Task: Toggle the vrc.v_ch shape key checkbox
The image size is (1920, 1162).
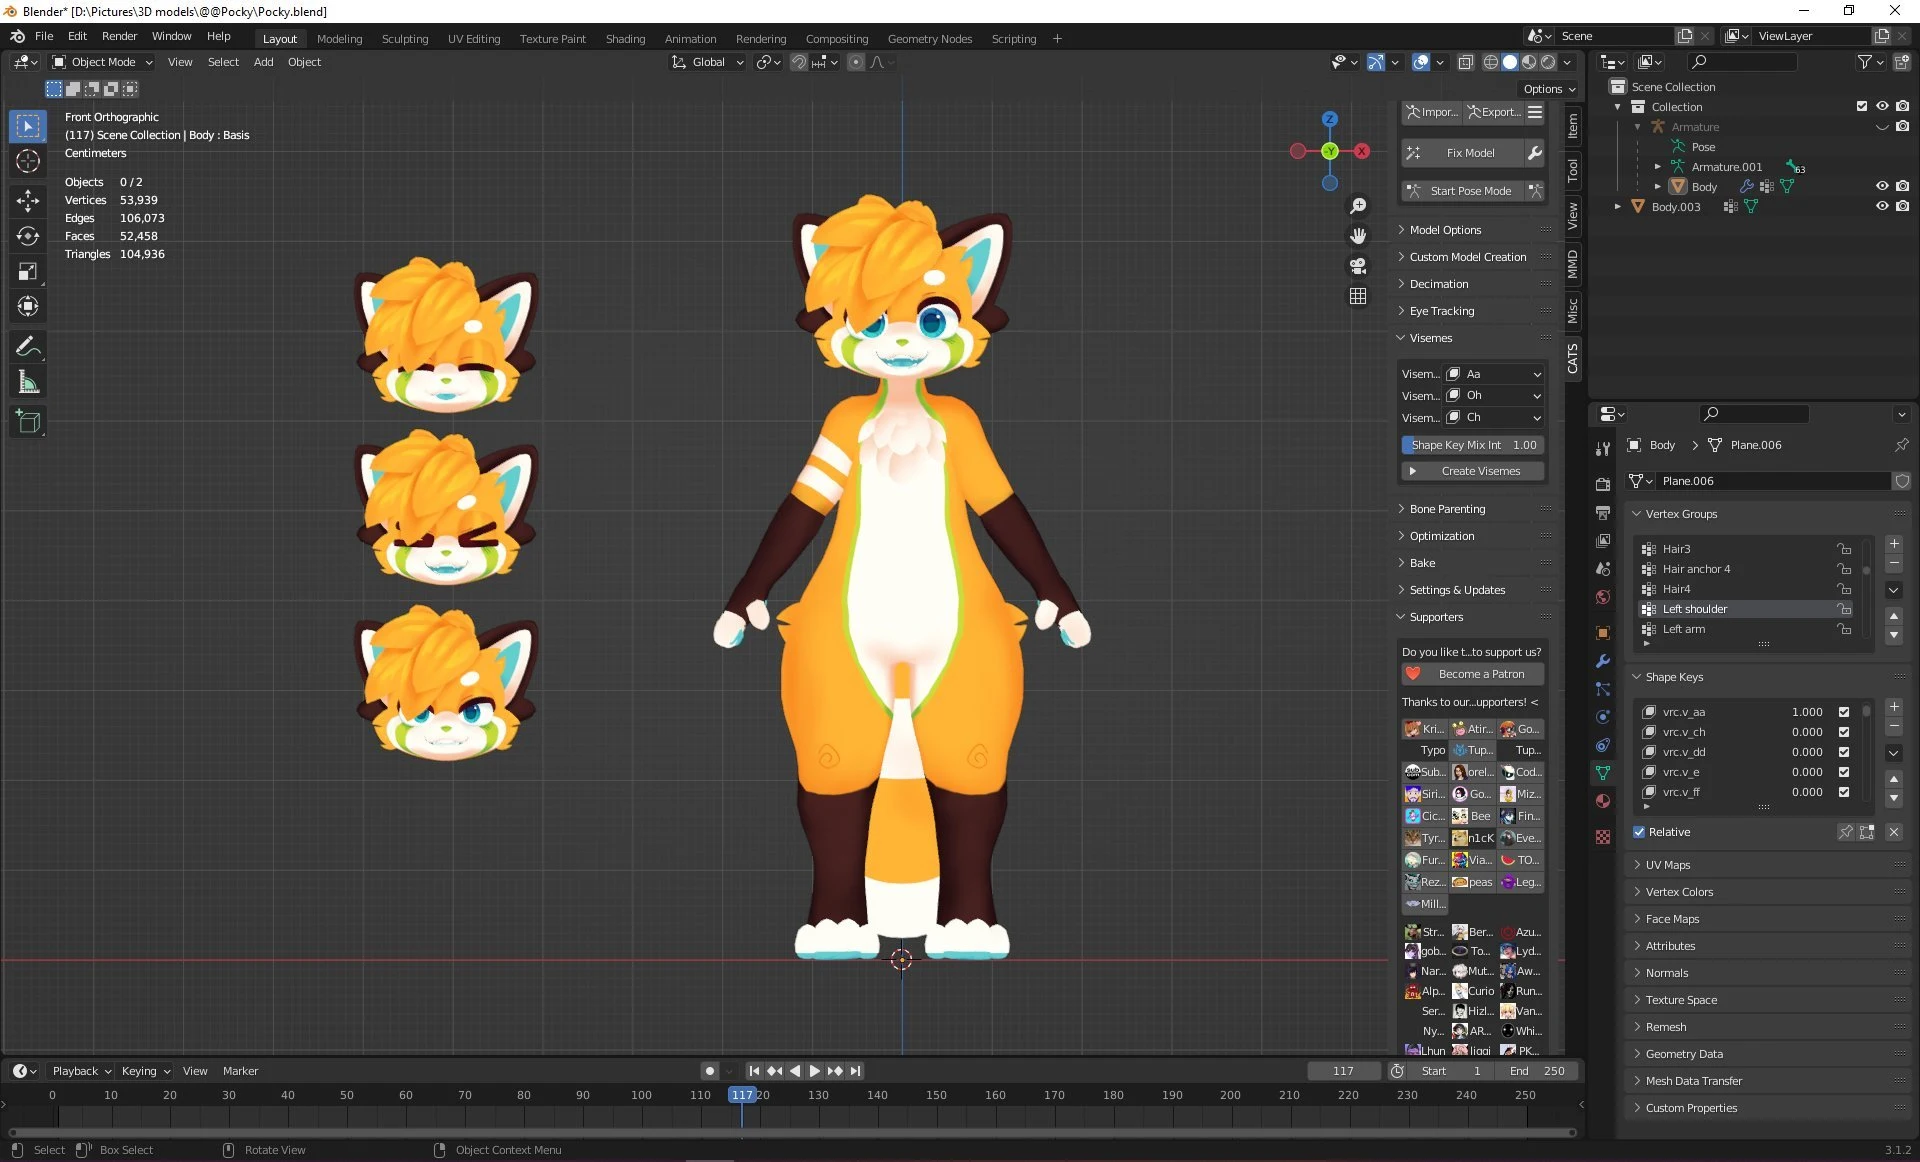Action: [x=1844, y=732]
